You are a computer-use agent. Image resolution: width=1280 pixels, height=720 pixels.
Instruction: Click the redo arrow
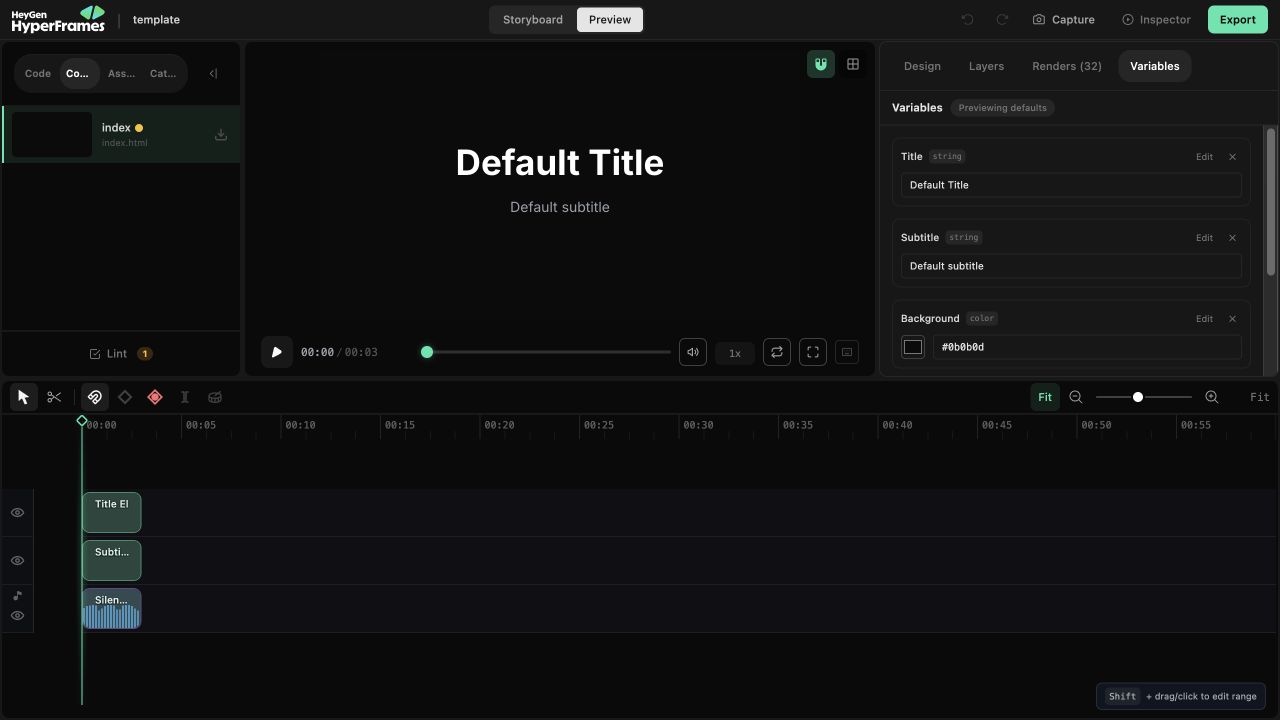click(1001, 19)
